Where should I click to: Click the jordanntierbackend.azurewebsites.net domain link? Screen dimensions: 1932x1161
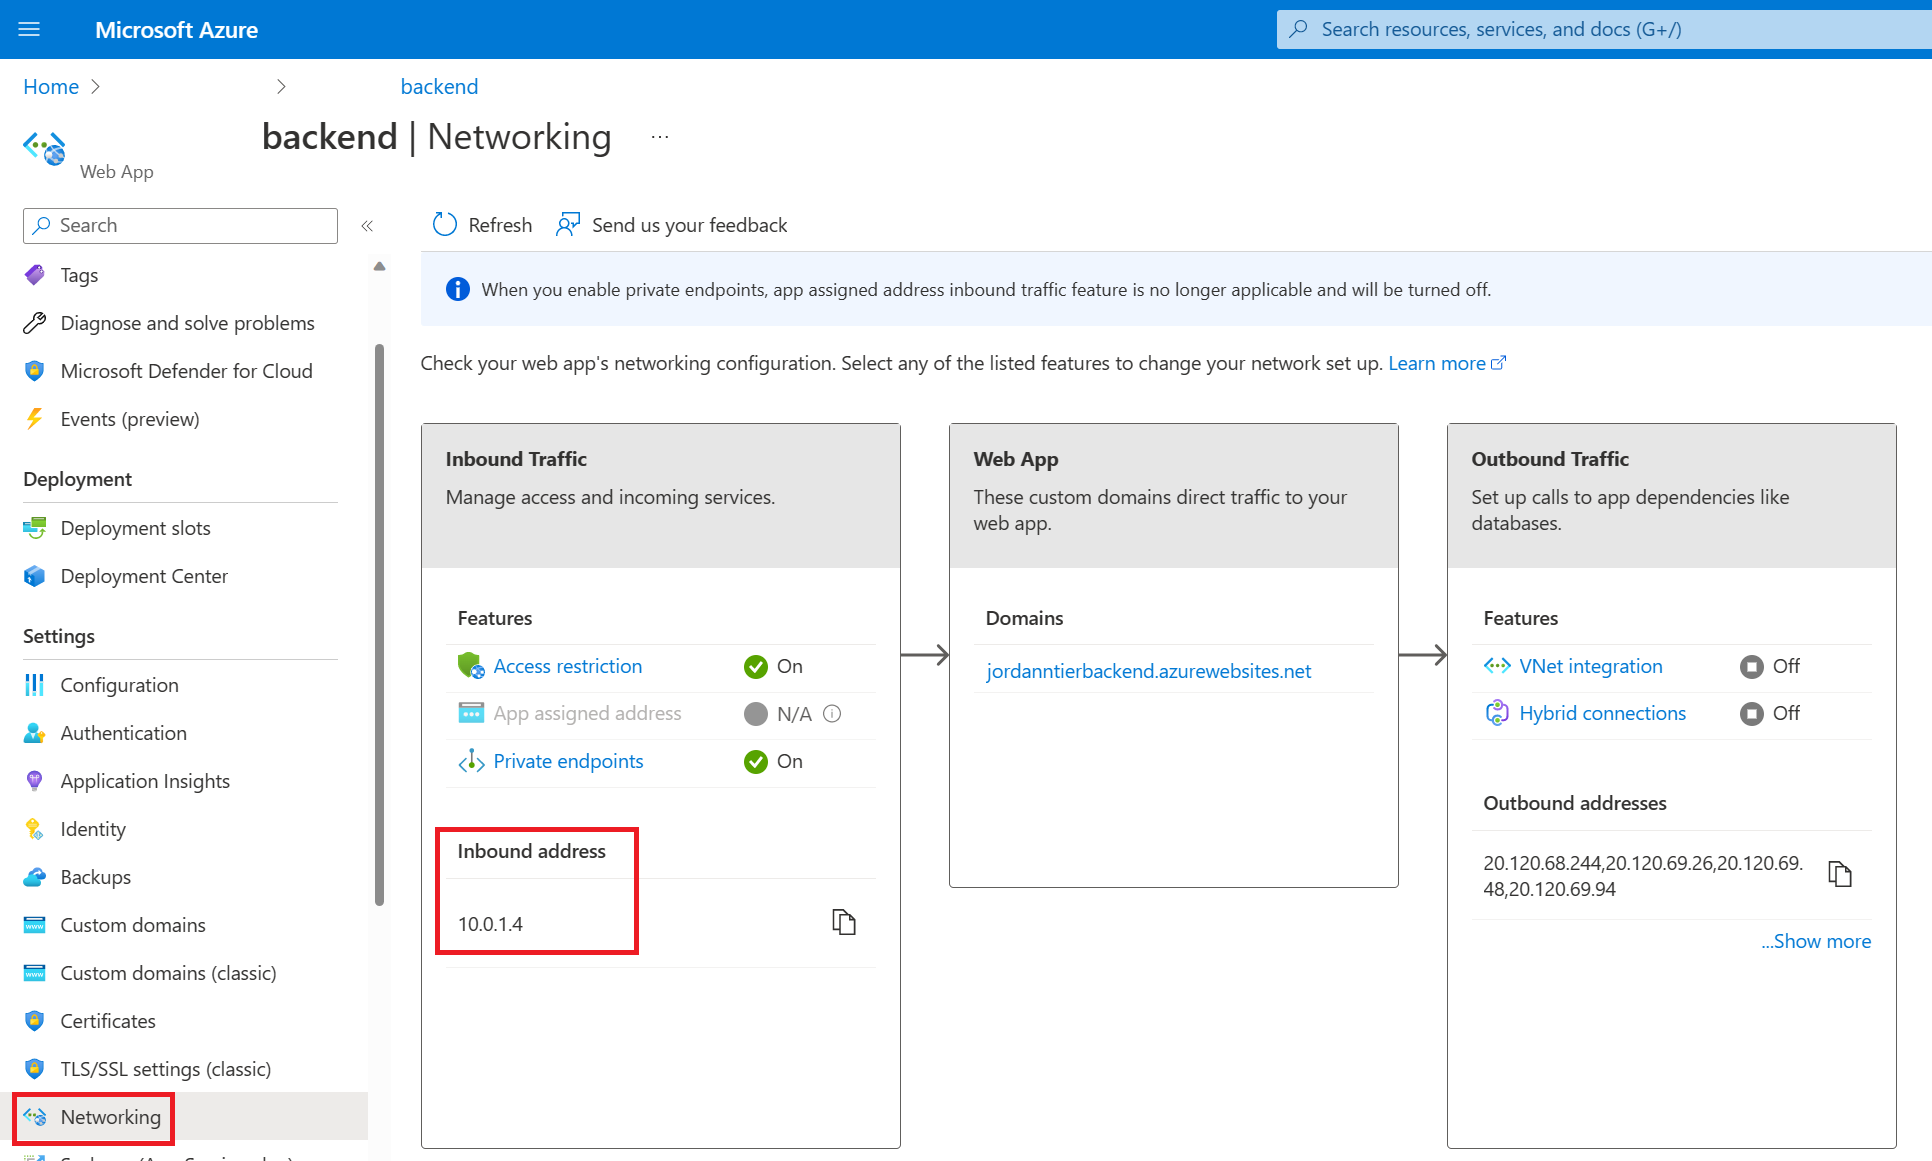point(1148,671)
